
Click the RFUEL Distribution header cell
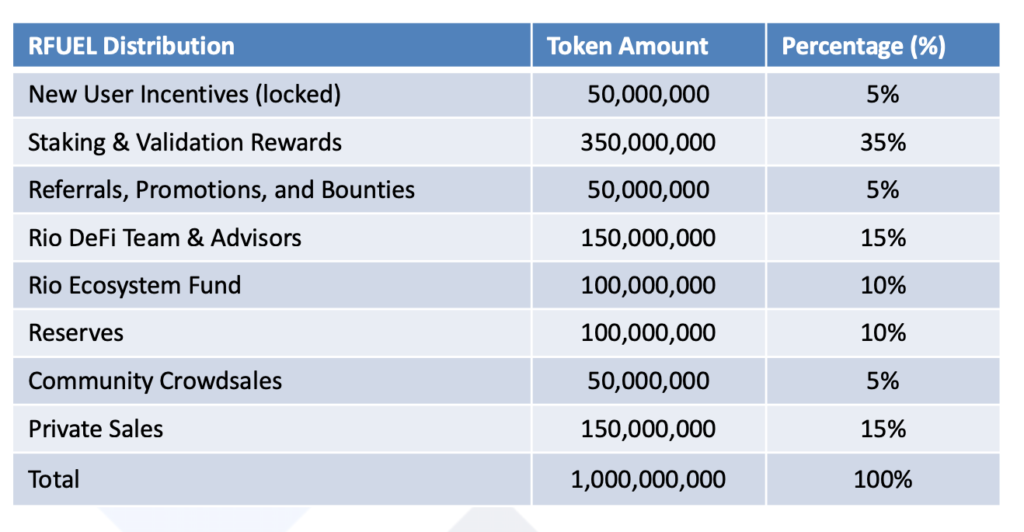pos(272,45)
